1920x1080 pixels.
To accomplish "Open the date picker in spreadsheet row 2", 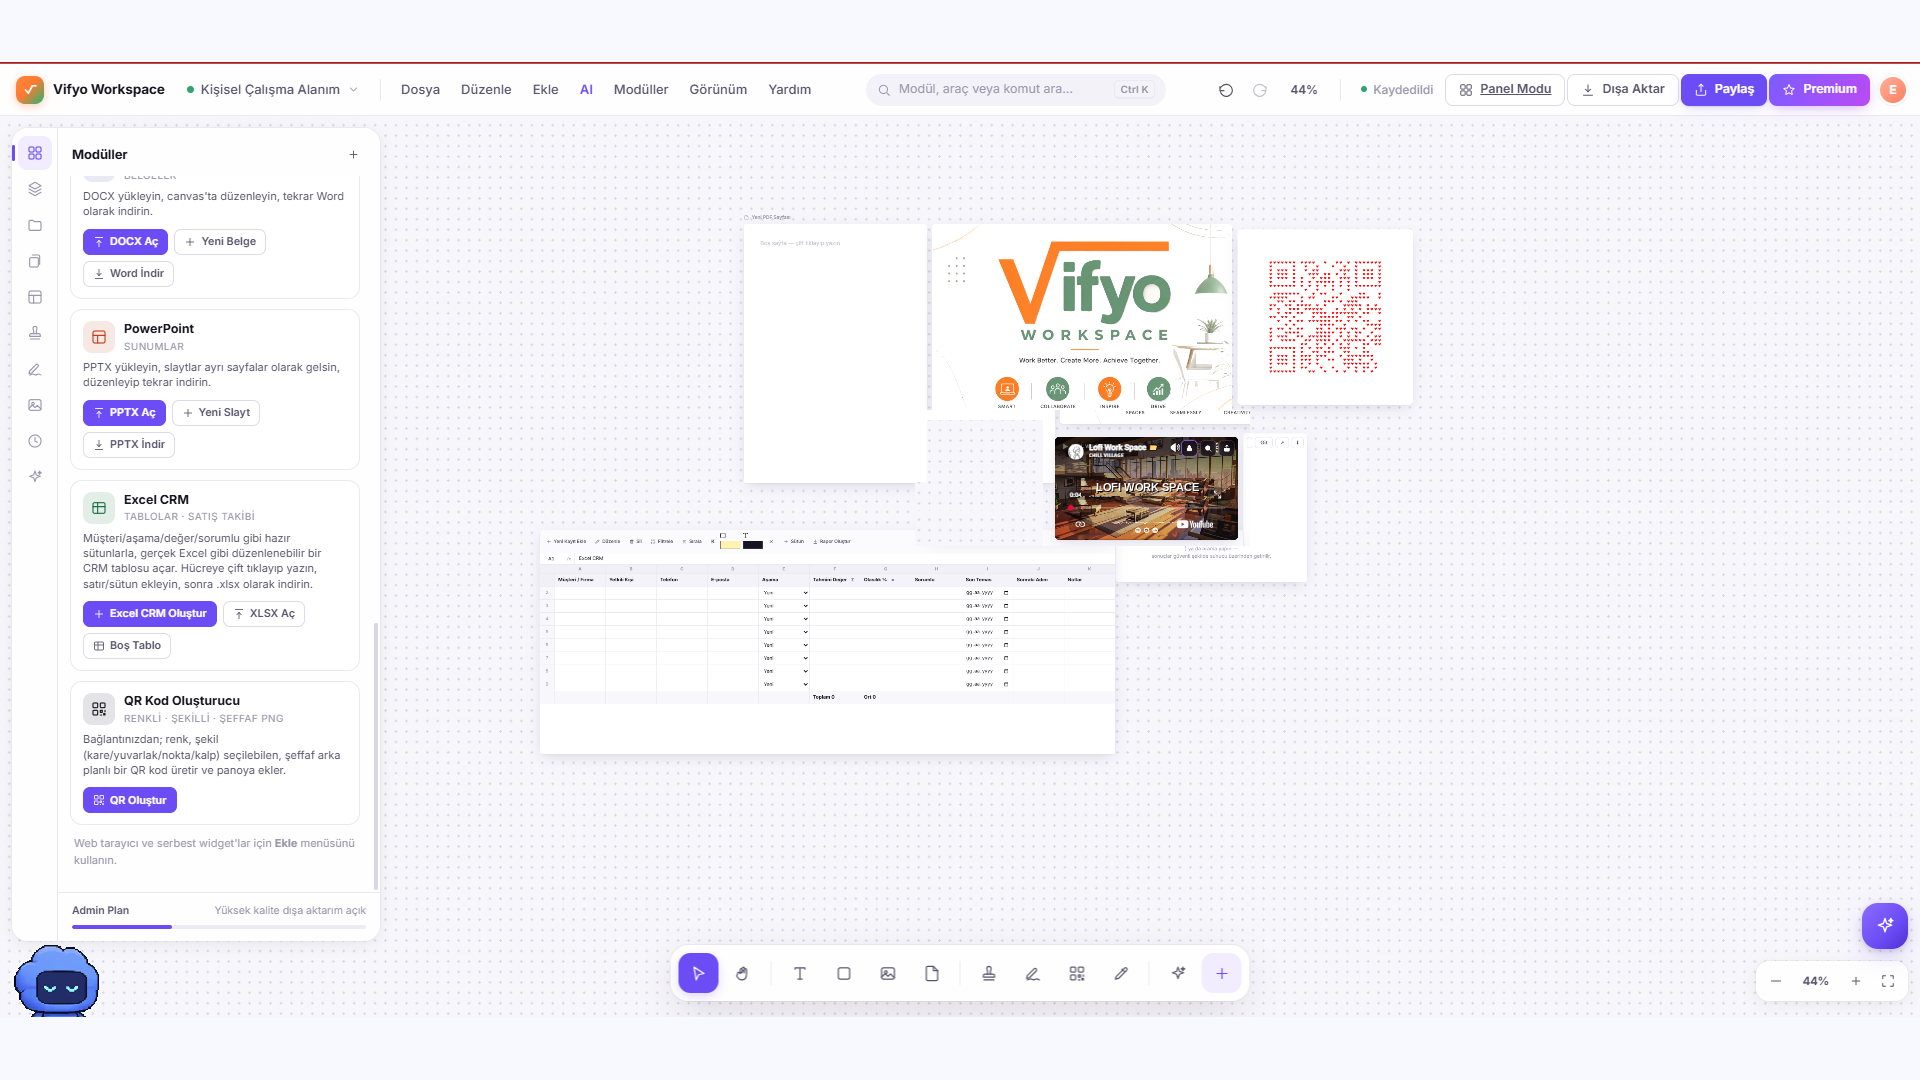I will point(1006,593).
